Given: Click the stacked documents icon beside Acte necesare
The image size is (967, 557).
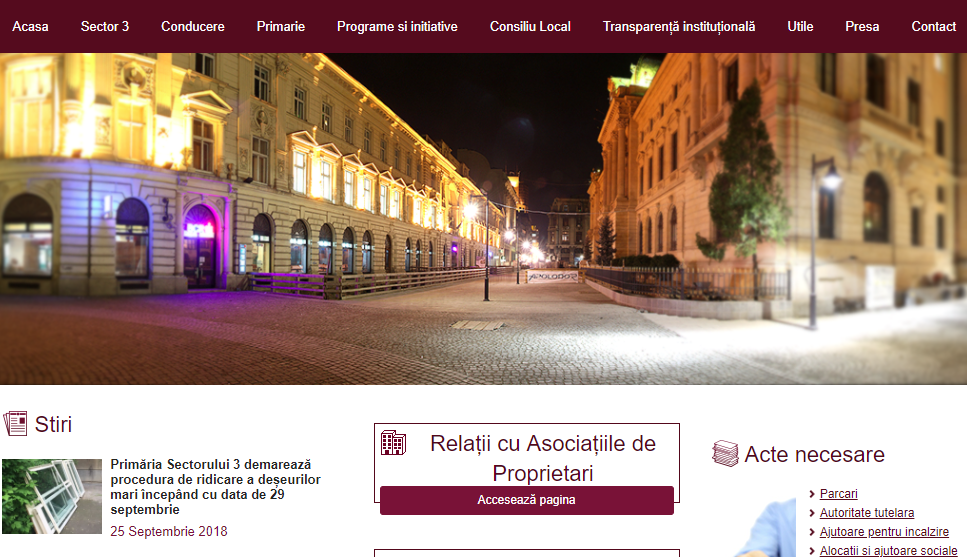Looking at the screenshot, I should point(725,455).
